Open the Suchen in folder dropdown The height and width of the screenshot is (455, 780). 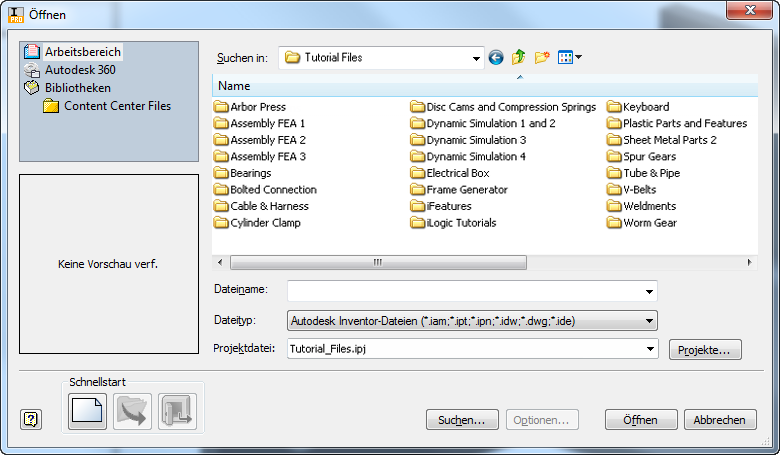[x=381, y=58]
